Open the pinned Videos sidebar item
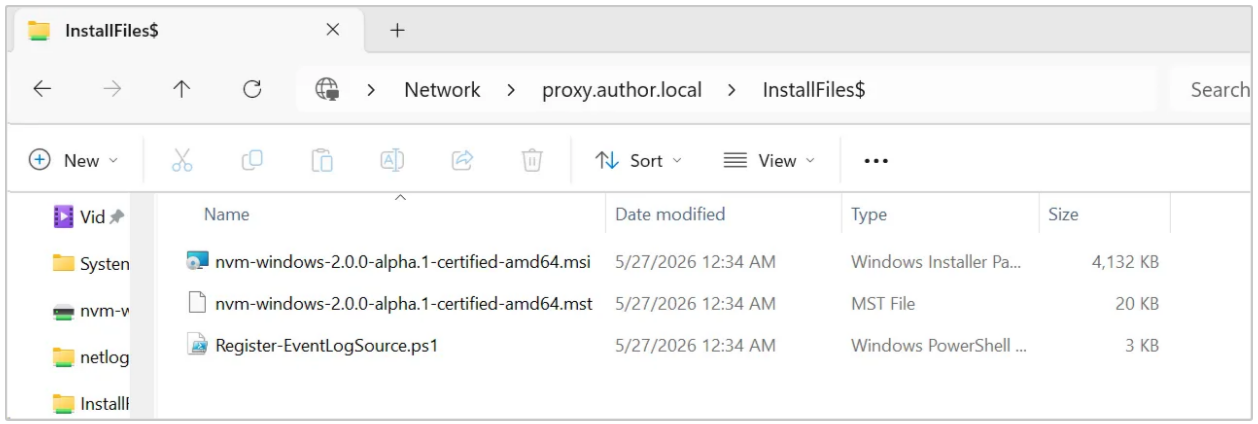This screenshot has height=424, width=1258. [91, 216]
